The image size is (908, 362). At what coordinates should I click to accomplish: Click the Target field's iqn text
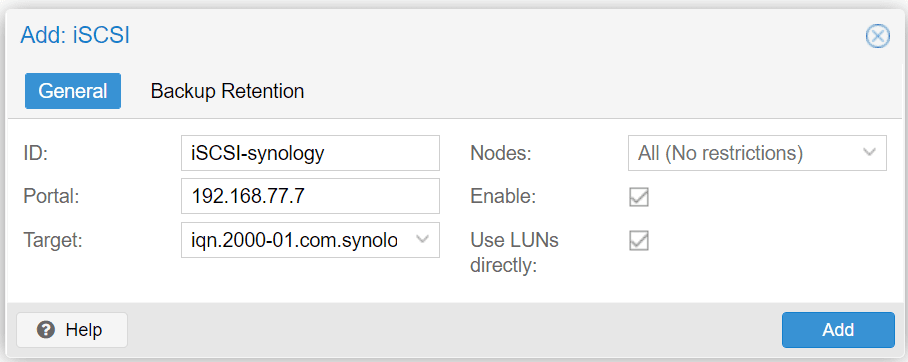(x=294, y=240)
